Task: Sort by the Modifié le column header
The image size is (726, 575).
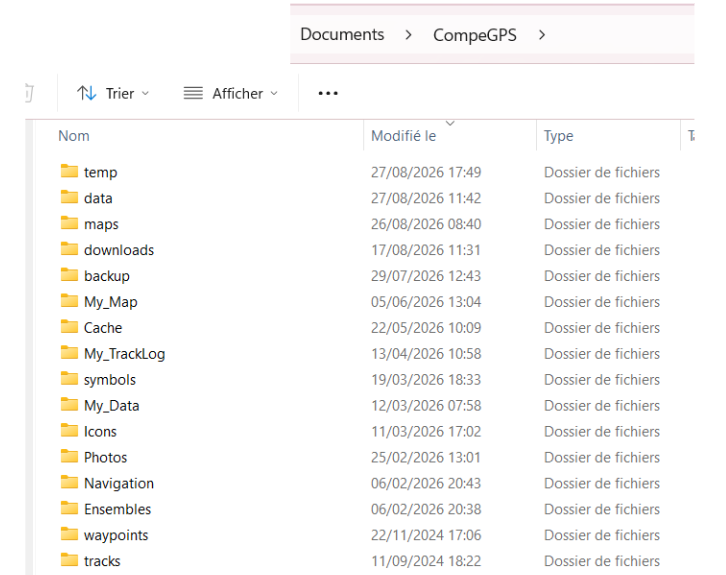Action: click(403, 136)
